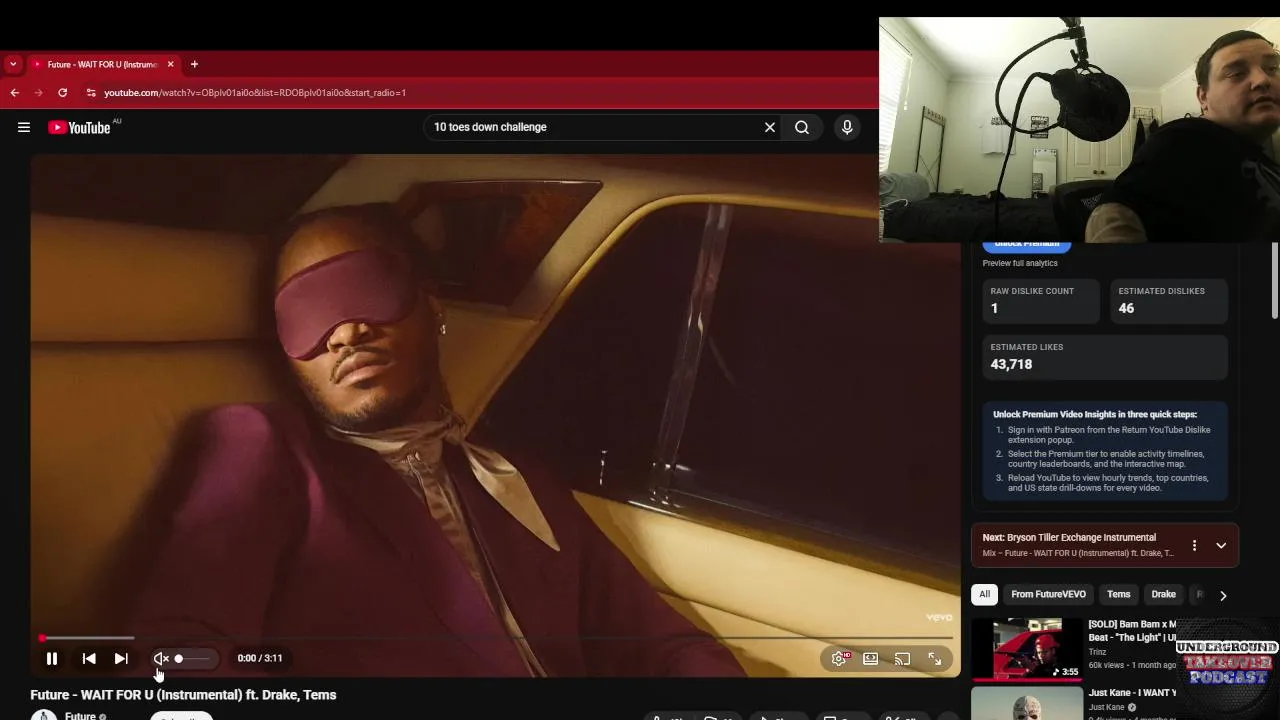Select the 'From FutureVEVO' filter chip
The image size is (1280, 720).
[1048, 594]
